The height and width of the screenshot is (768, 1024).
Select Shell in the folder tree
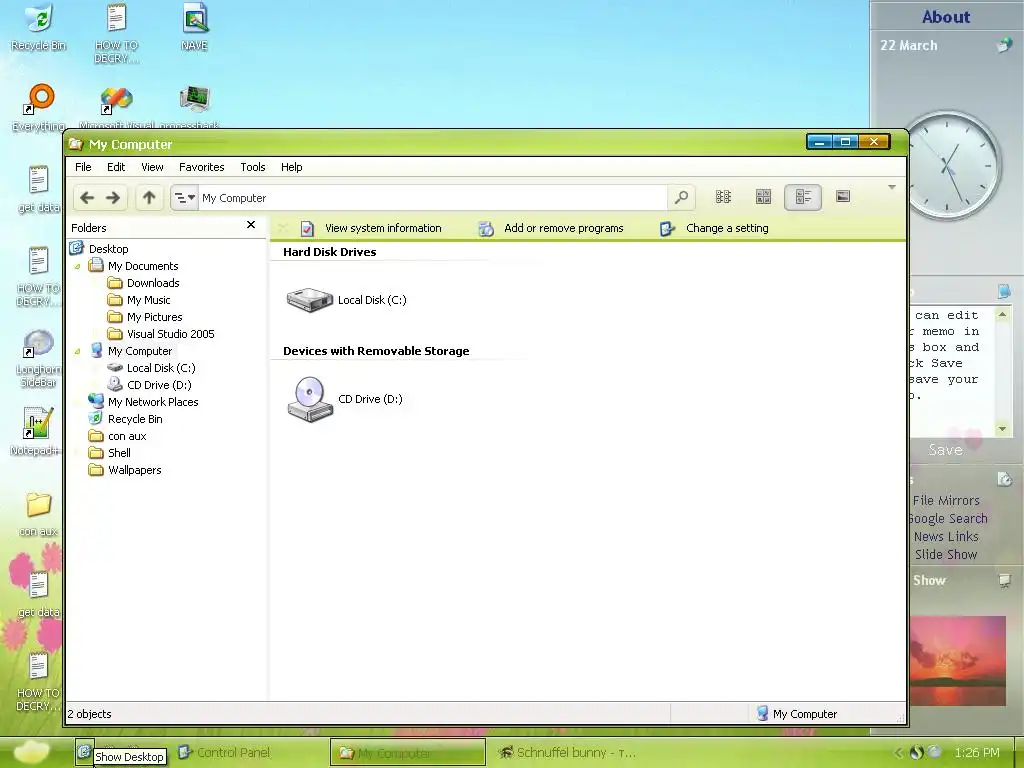119,453
